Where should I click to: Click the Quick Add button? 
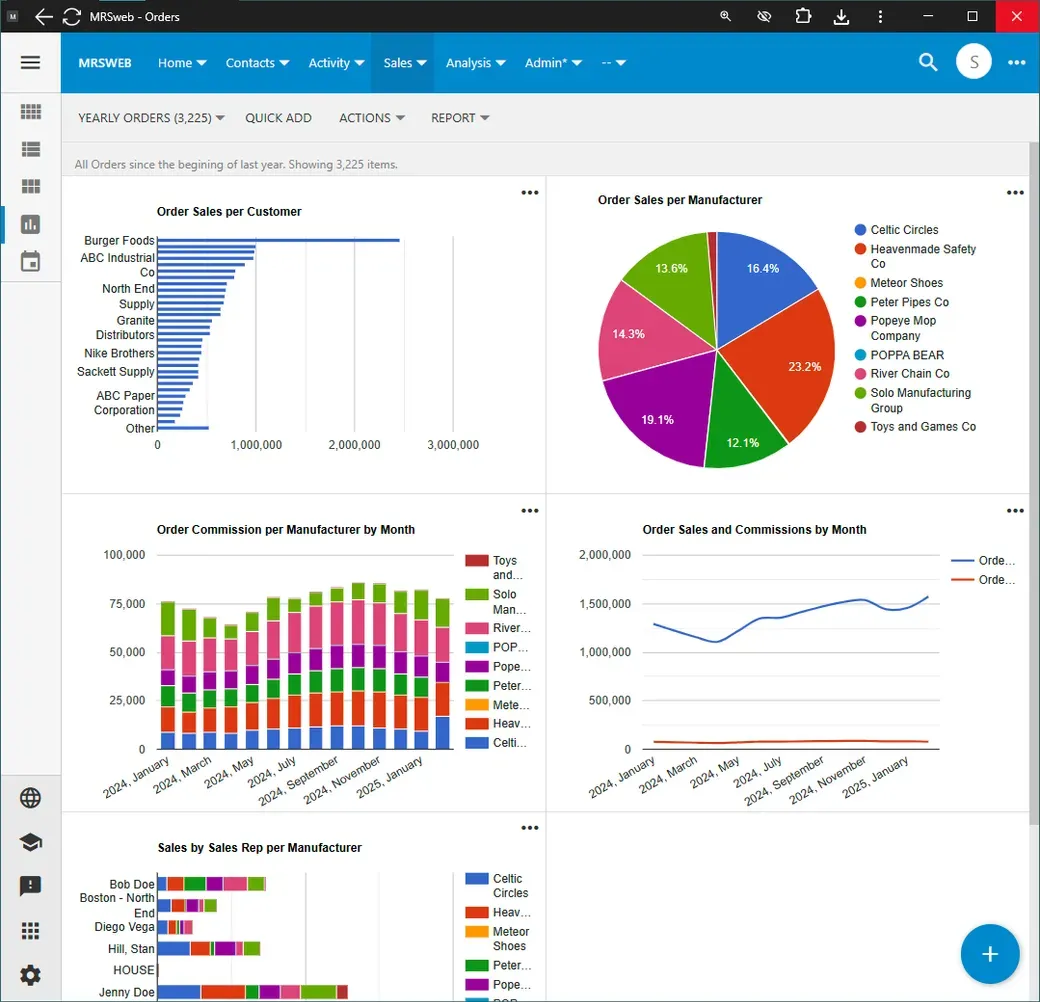(x=279, y=117)
